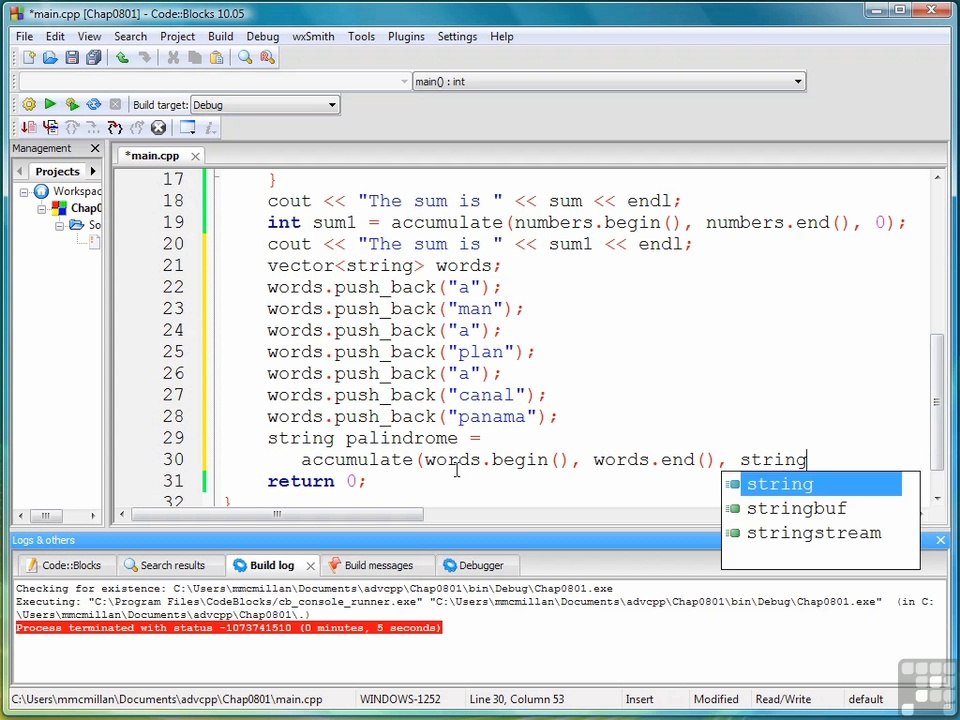Switch to the *main.cpp editor tab
Viewport: 960px width, 720px height.
pos(152,156)
